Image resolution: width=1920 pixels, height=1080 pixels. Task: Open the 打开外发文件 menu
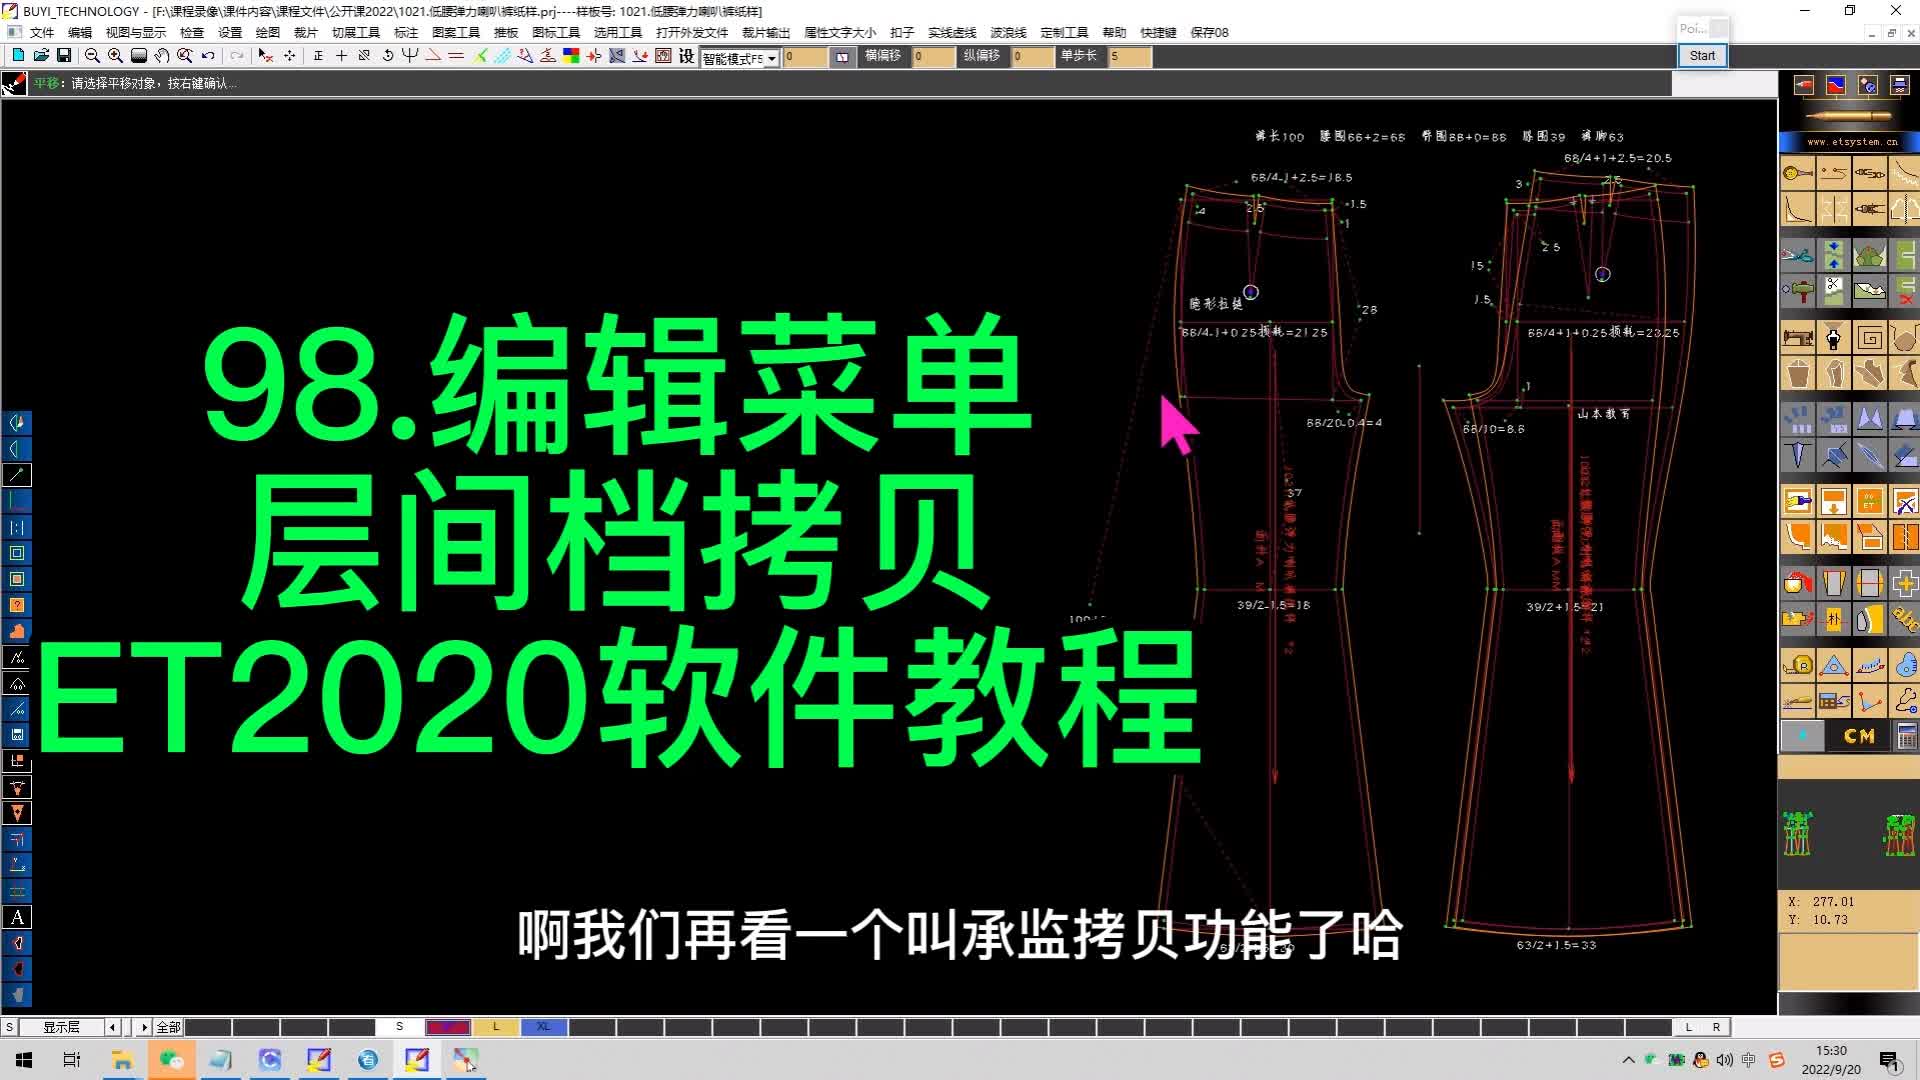pos(692,32)
